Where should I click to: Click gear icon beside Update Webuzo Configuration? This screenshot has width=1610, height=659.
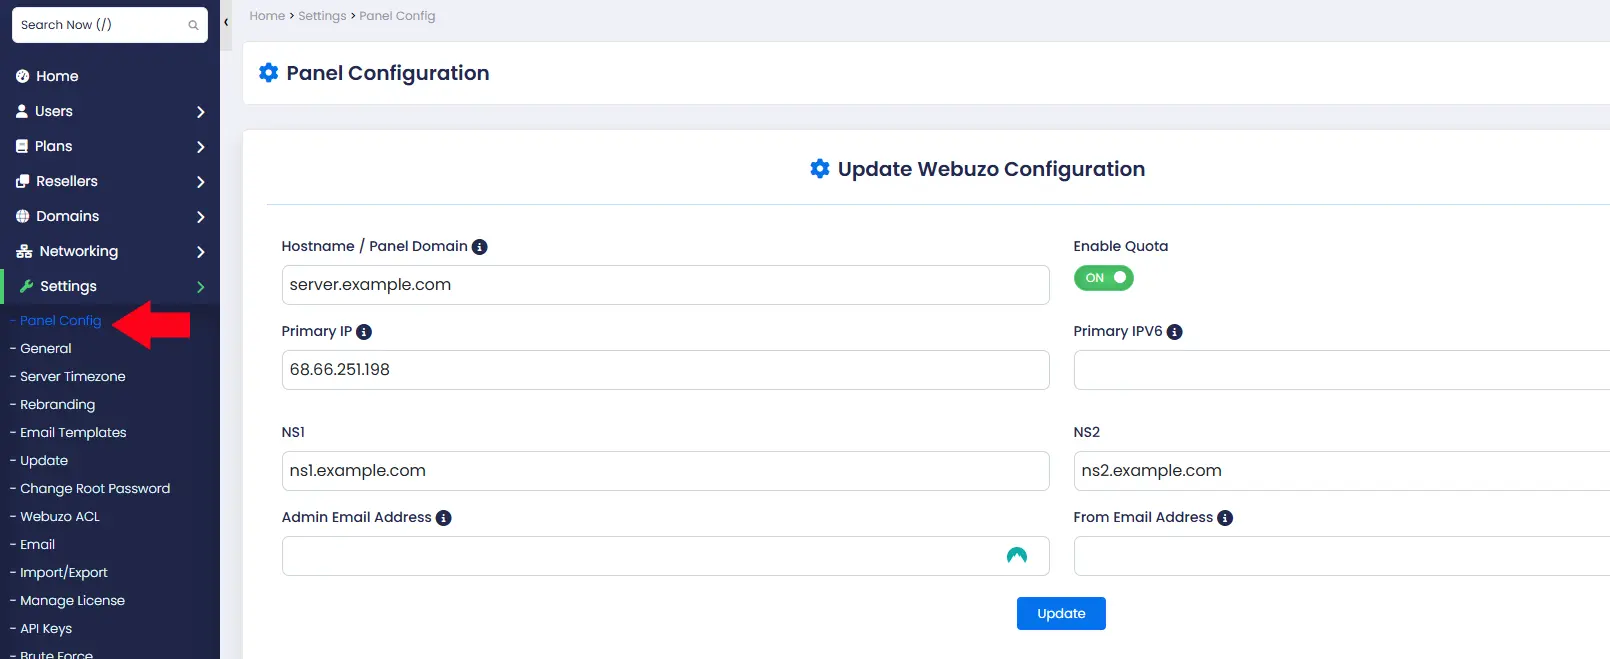(x=820, y=168)
